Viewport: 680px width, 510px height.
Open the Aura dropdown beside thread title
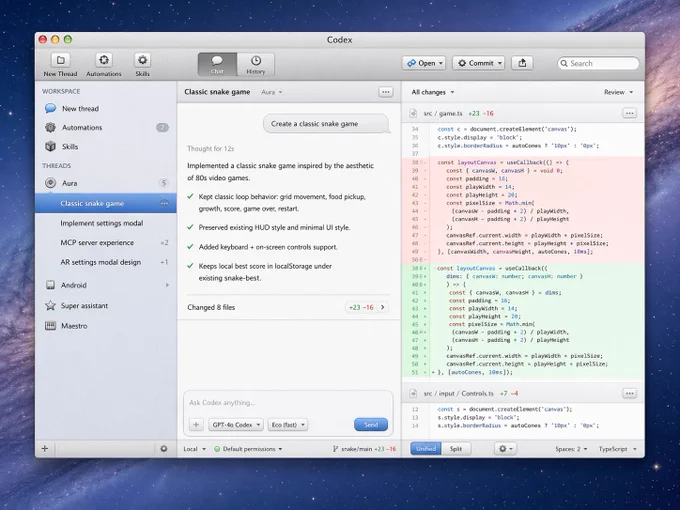[x=272, y=92]
